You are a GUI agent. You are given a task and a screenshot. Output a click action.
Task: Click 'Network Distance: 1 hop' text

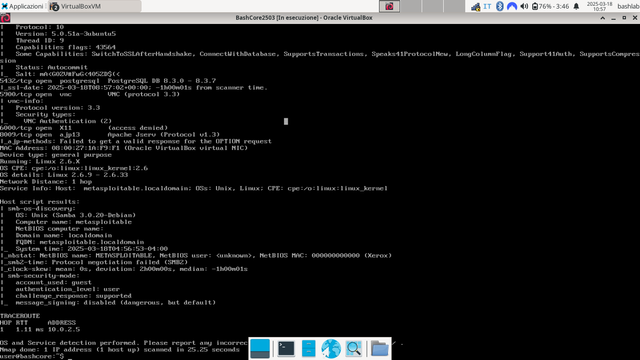46,182
